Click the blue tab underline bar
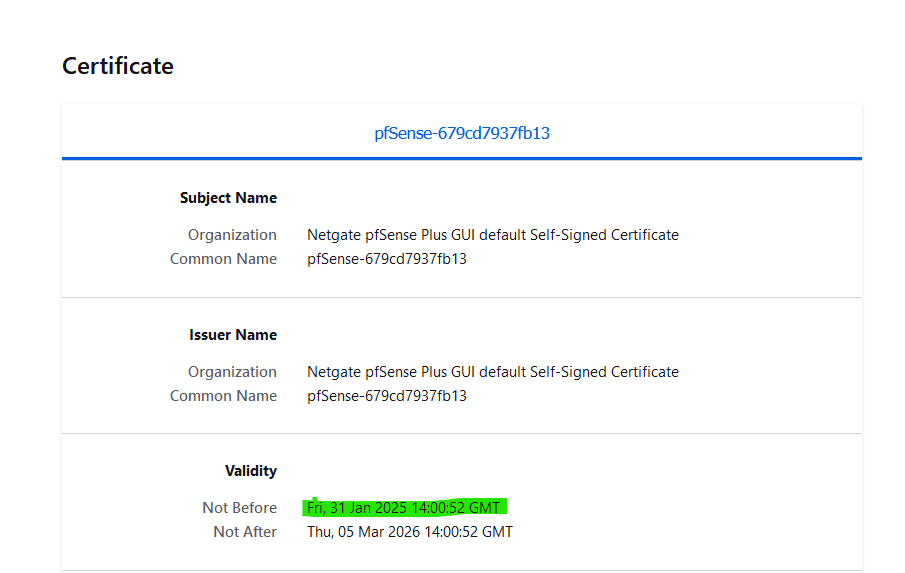 [x=462, y=158]
